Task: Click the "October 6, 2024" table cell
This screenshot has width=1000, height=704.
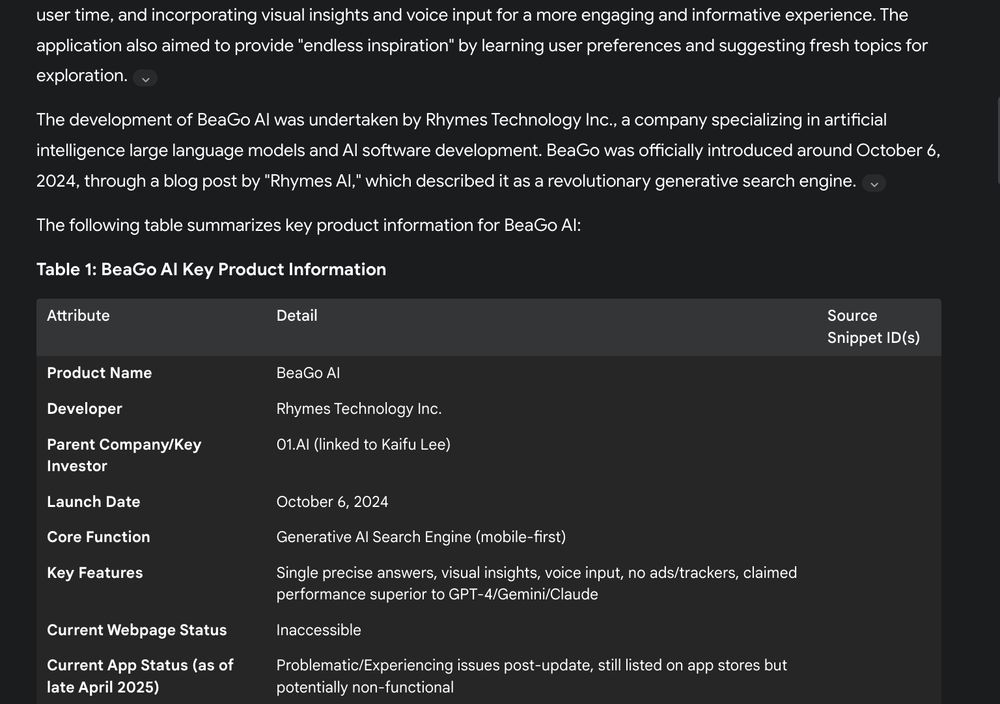Action: (332, 502)
